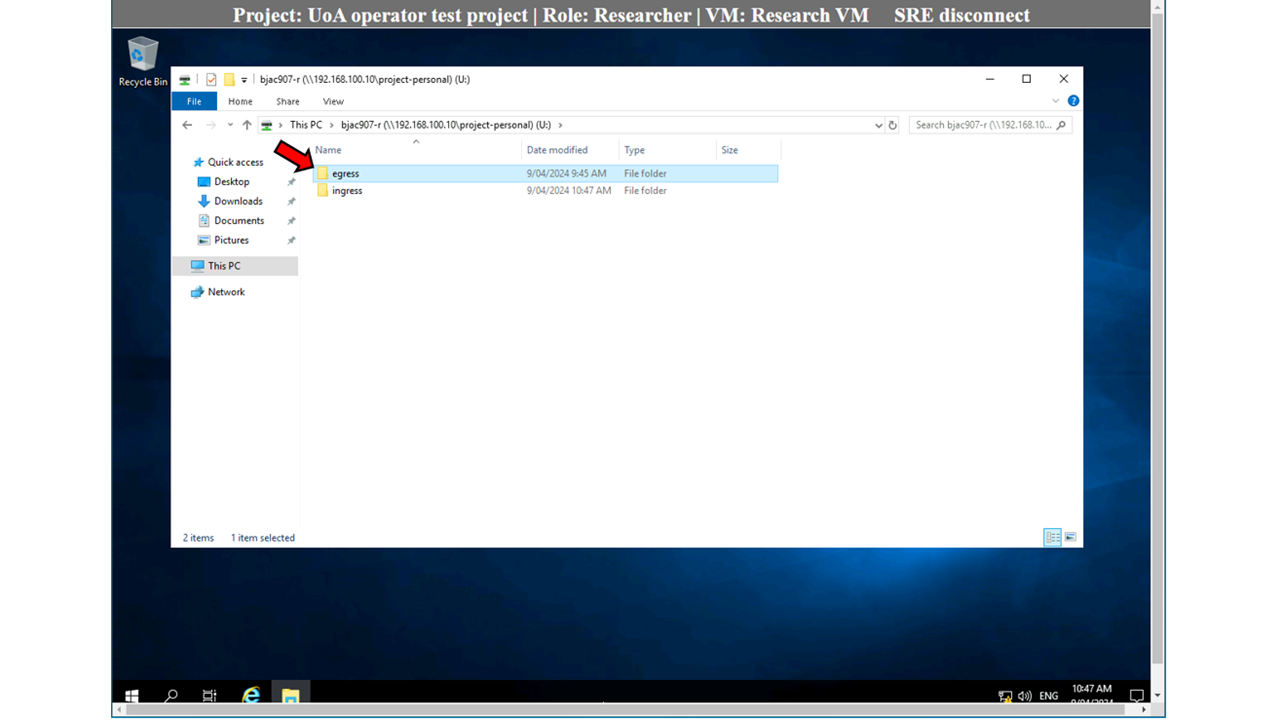Screen dimensions: 1280x720
Task: Select Network in navigation pane
Action: pyautogui.click(x=226, y=292)
